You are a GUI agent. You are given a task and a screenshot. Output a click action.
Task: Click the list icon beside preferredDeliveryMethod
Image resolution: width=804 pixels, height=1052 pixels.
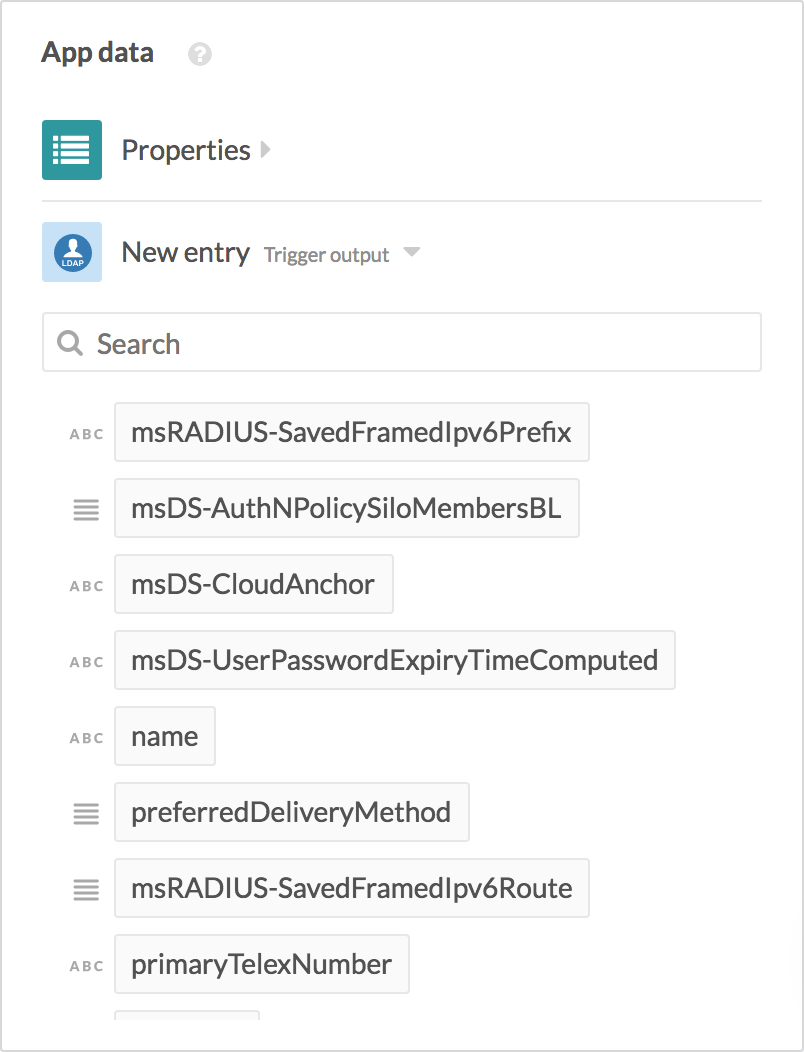86,813
